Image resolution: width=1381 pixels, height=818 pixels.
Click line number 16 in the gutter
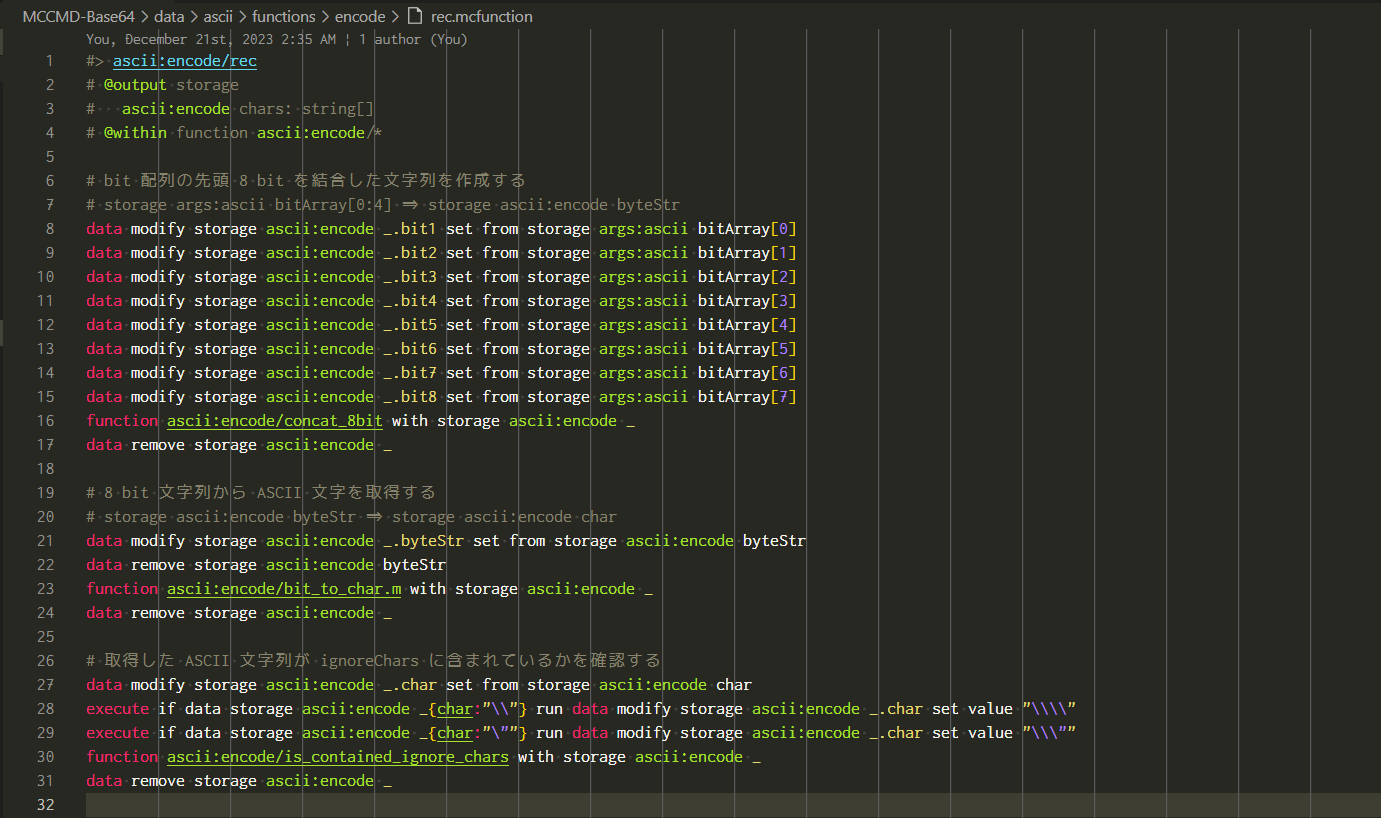click(x=45, y=421)
